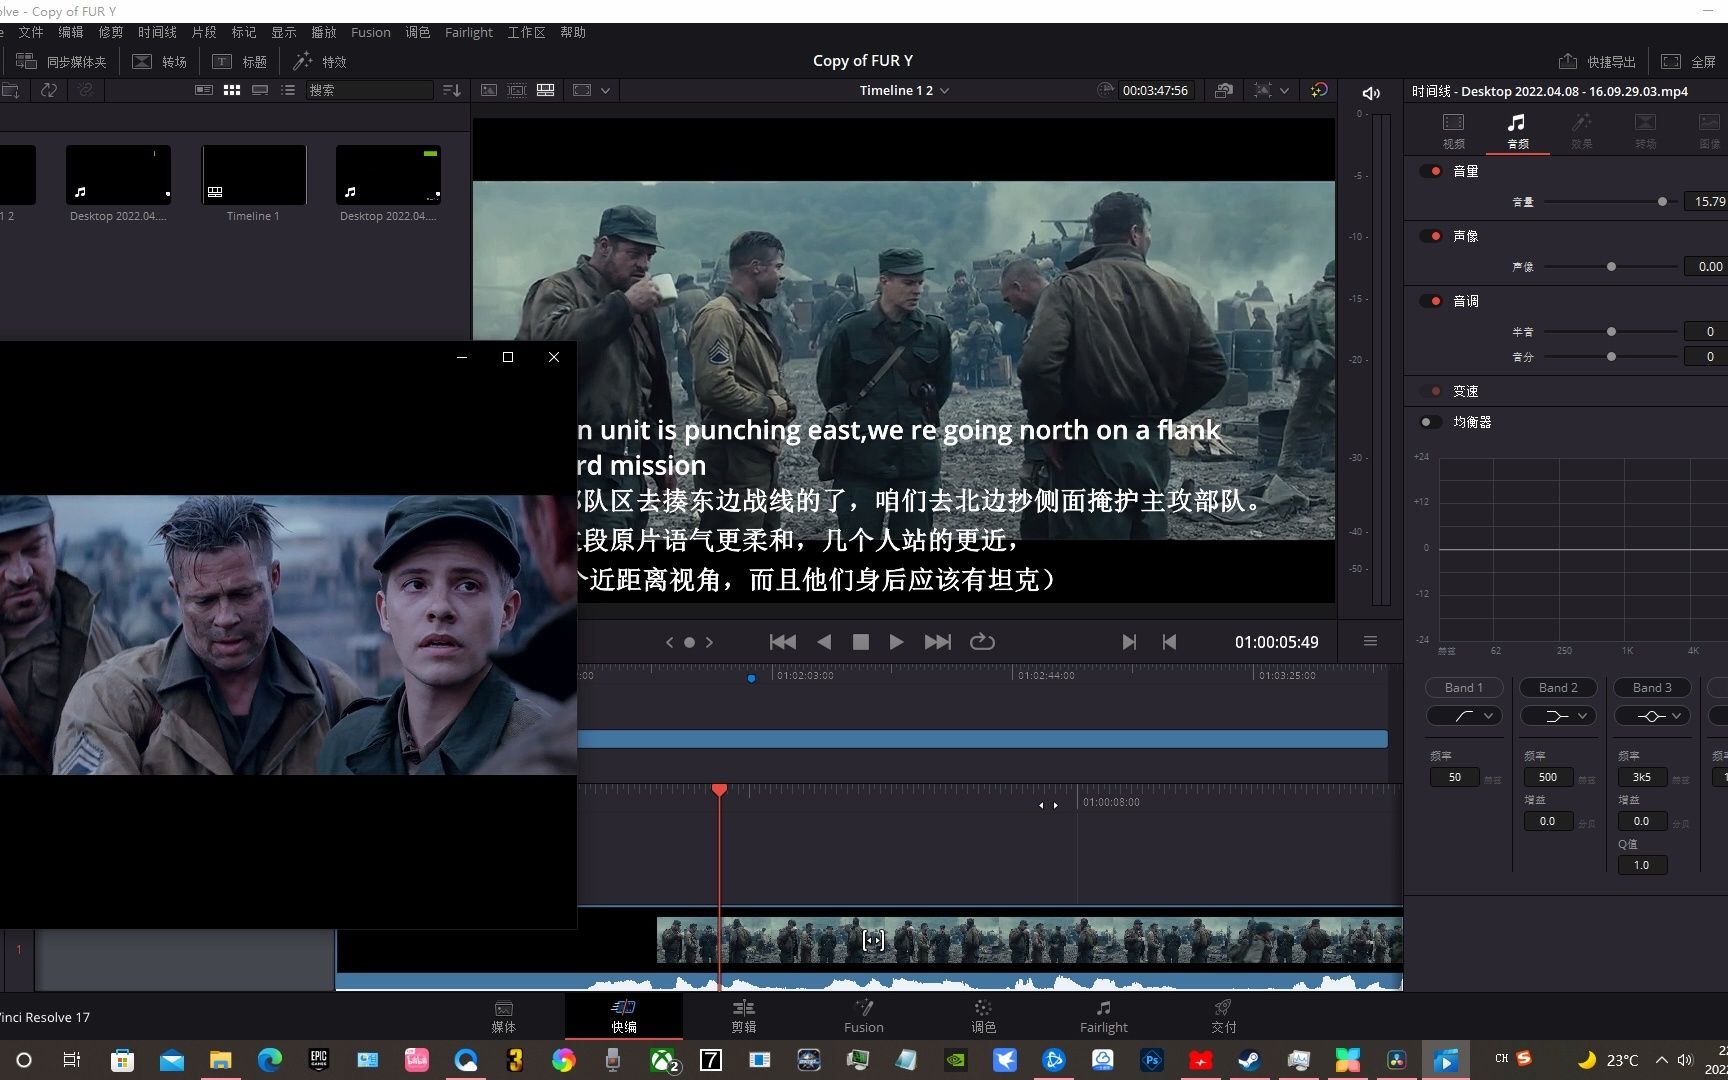
Task: Start forward playback
Action: coord(896,642)
